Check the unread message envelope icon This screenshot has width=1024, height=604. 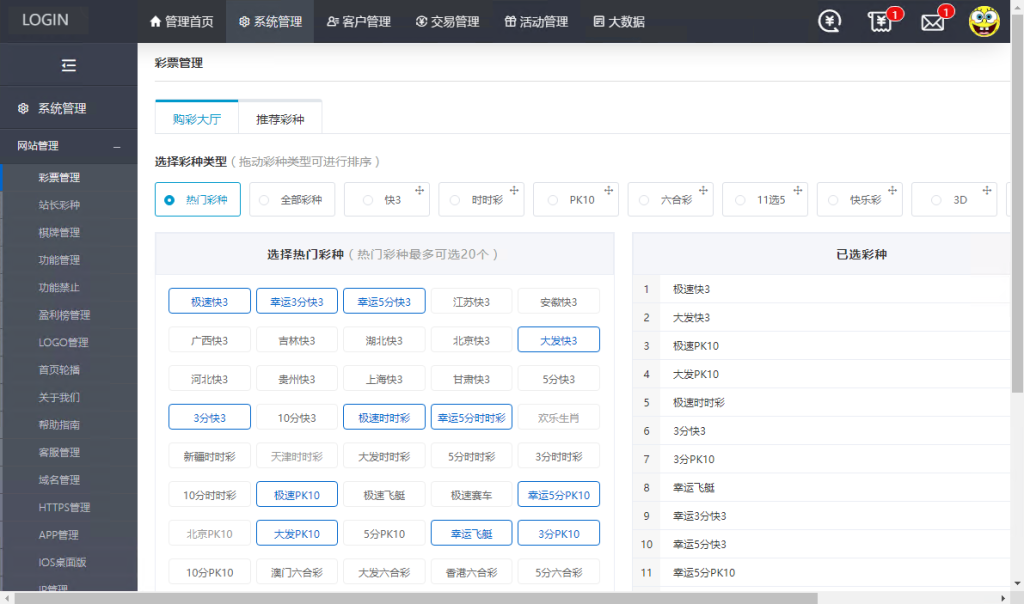(932, 21)
